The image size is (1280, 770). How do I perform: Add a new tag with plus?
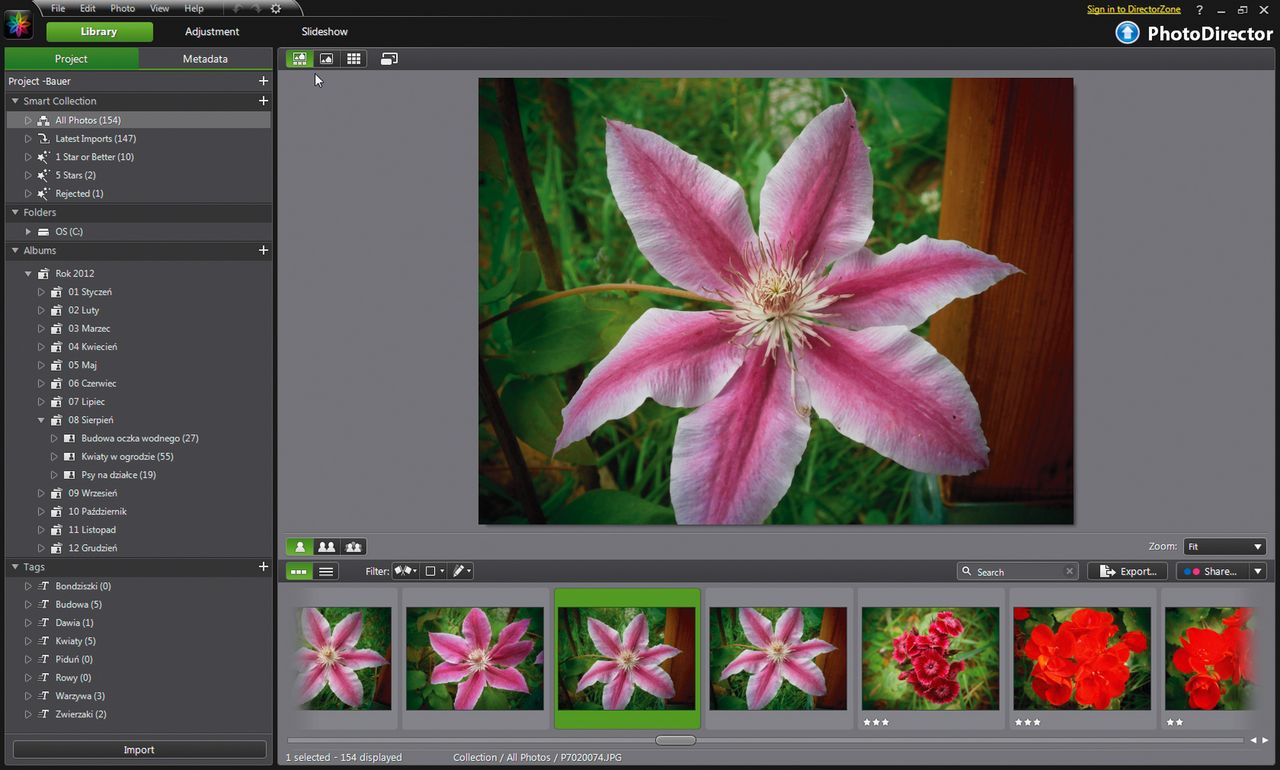point(264,567)
